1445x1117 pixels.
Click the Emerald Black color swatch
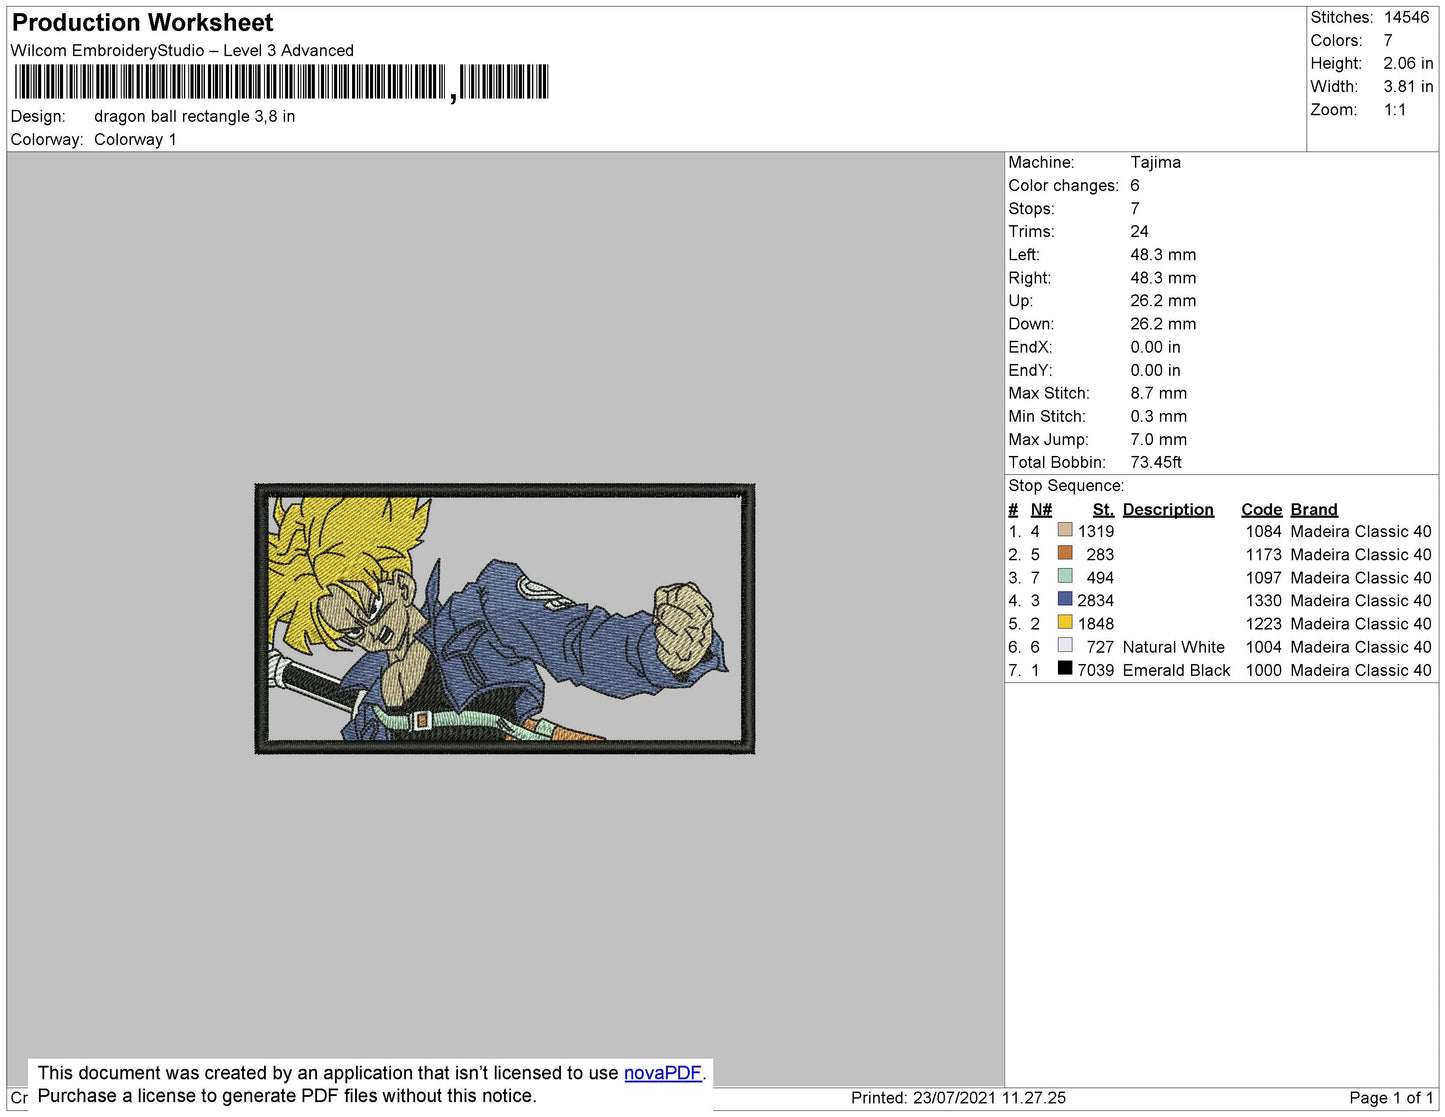[x=1065, y=668]
